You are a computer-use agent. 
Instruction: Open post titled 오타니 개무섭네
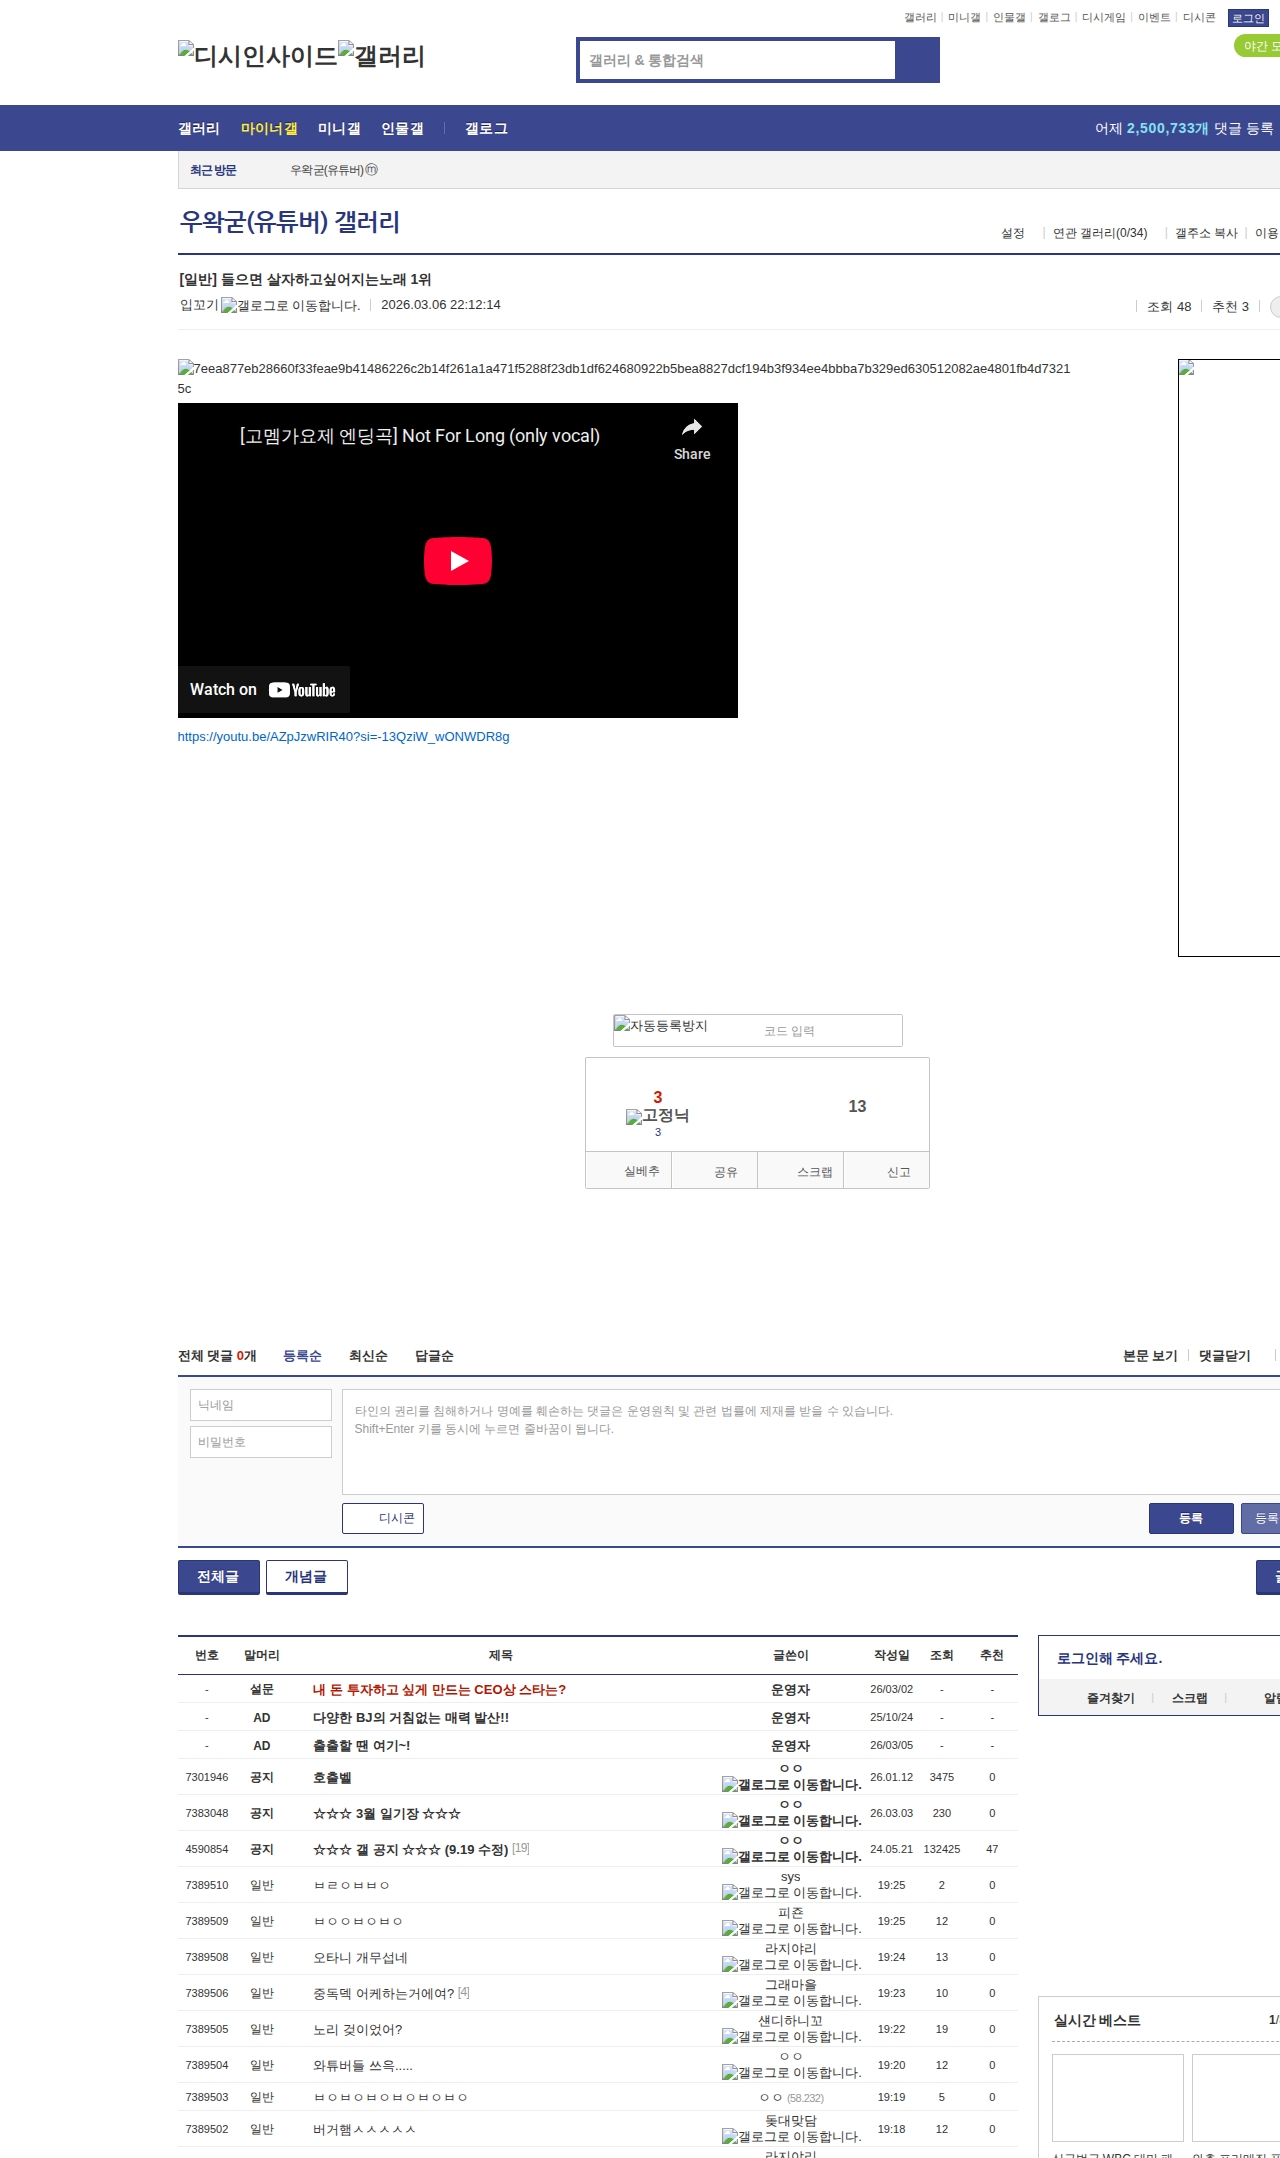pyautogui.click(x=360, y=1957)
